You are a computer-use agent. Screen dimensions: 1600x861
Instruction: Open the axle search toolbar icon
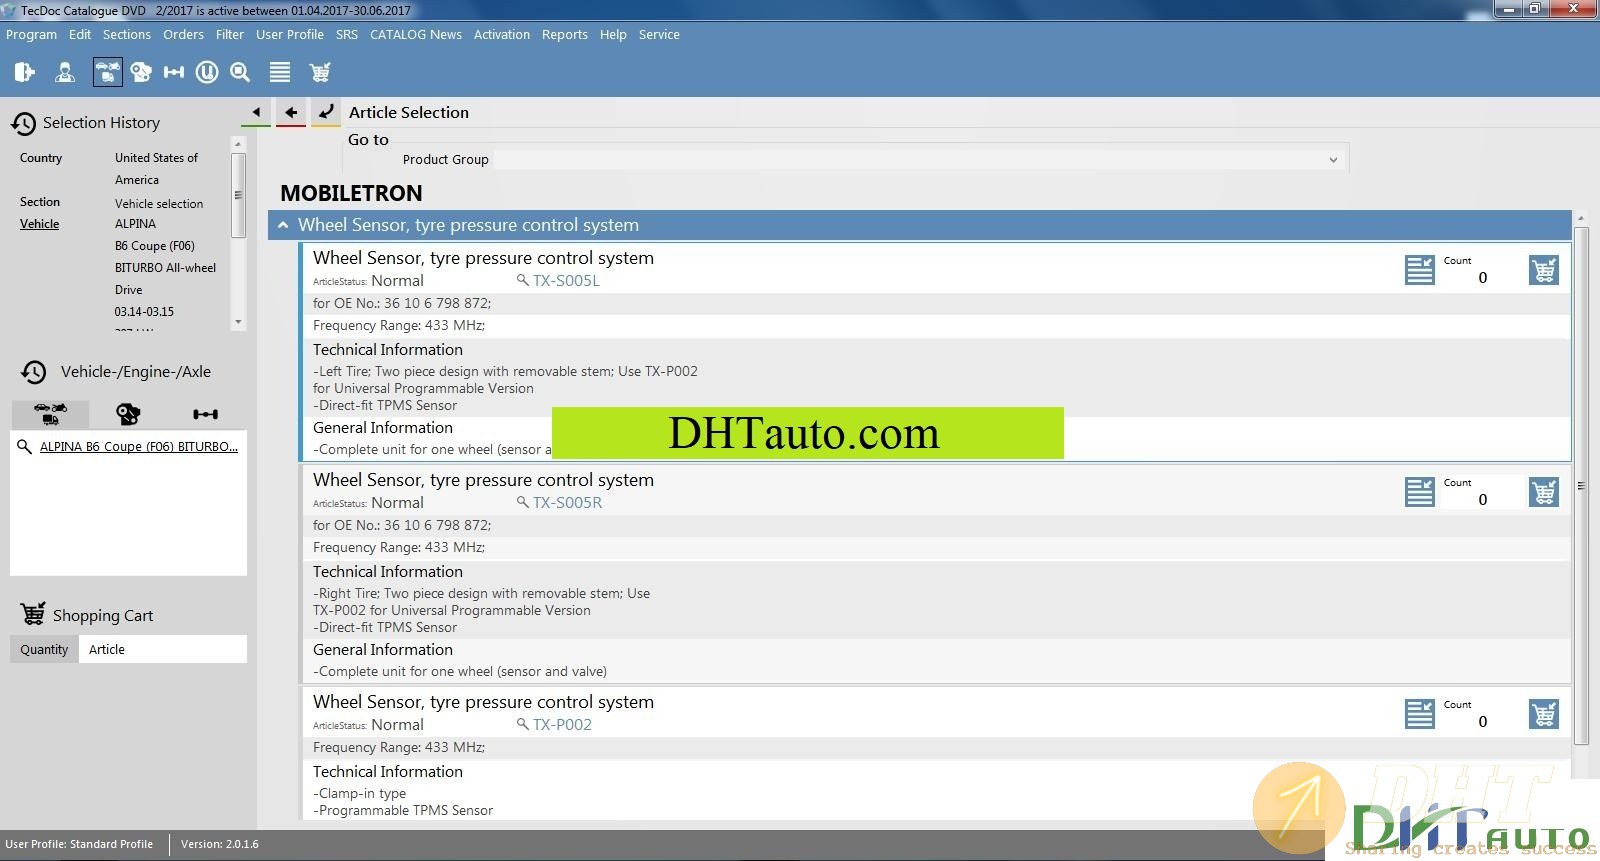coord(174,72)
